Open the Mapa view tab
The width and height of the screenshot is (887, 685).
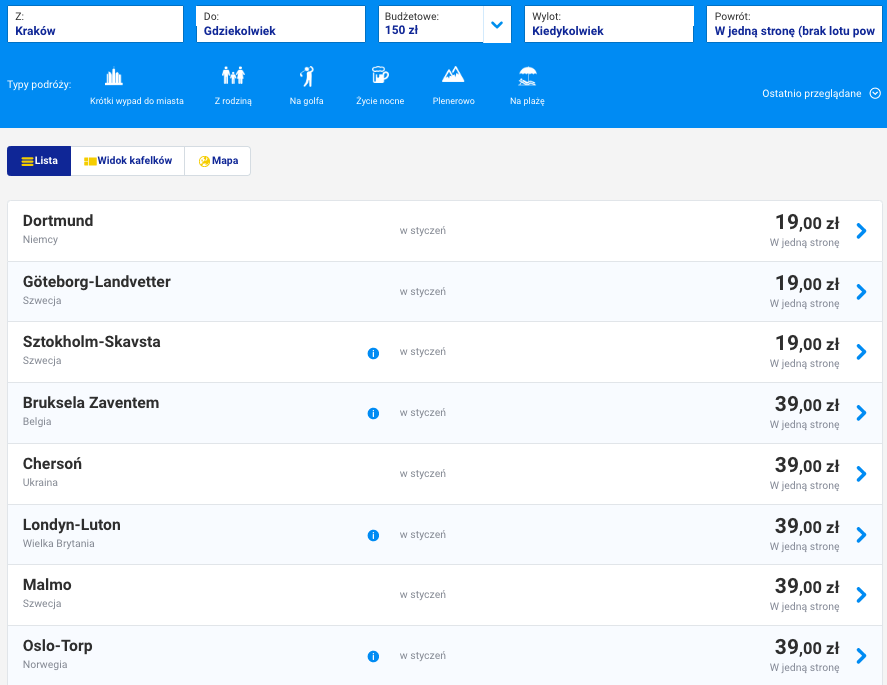pyautogui.click(x=218, y=161)
